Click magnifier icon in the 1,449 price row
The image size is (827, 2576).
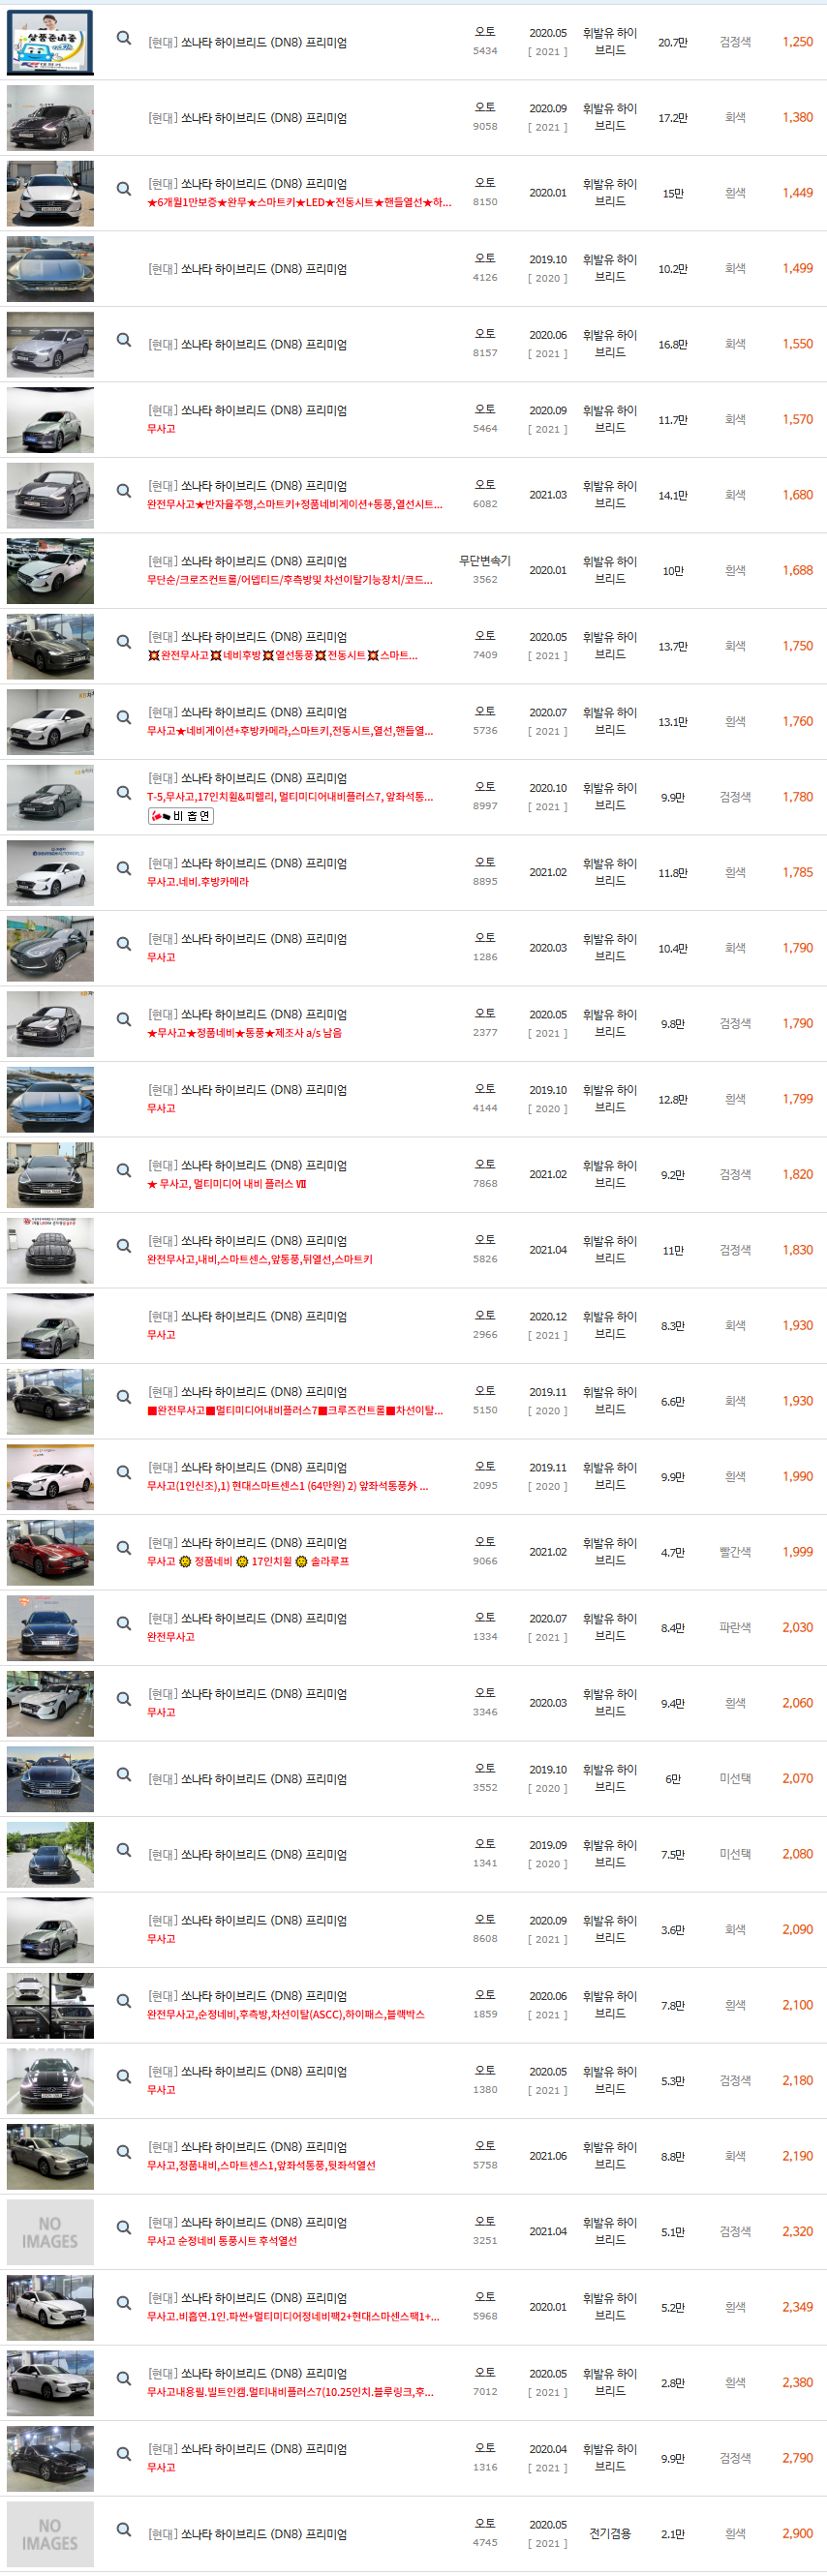(x=124, y=189)
